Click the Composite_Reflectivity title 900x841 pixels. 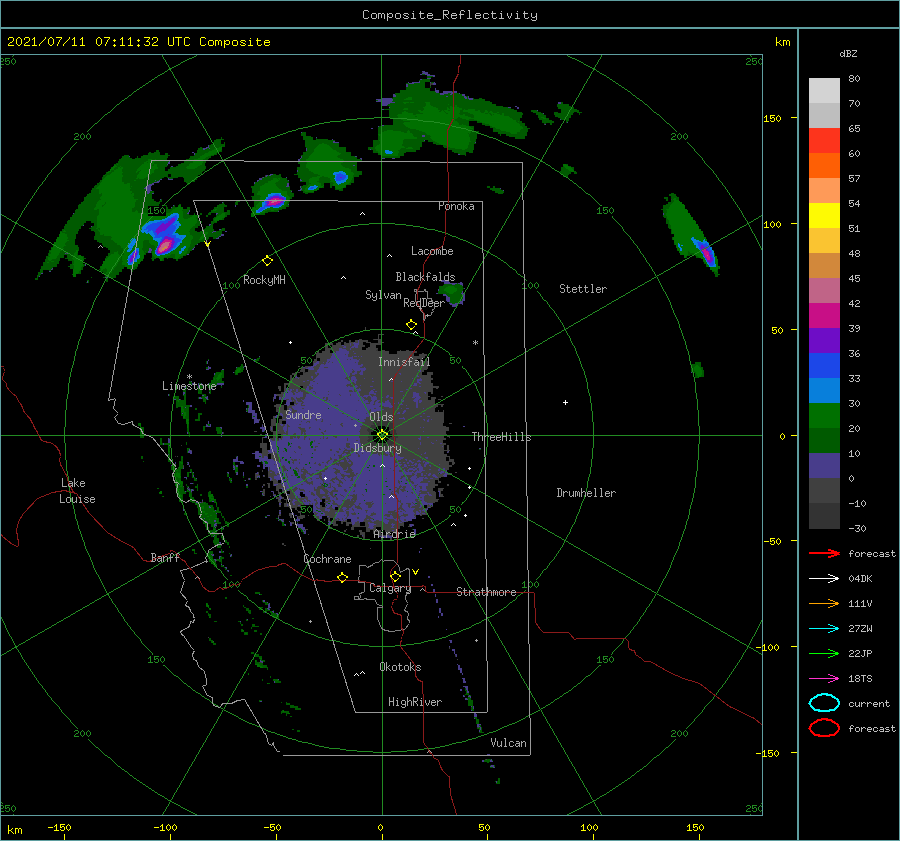(449, 15)
